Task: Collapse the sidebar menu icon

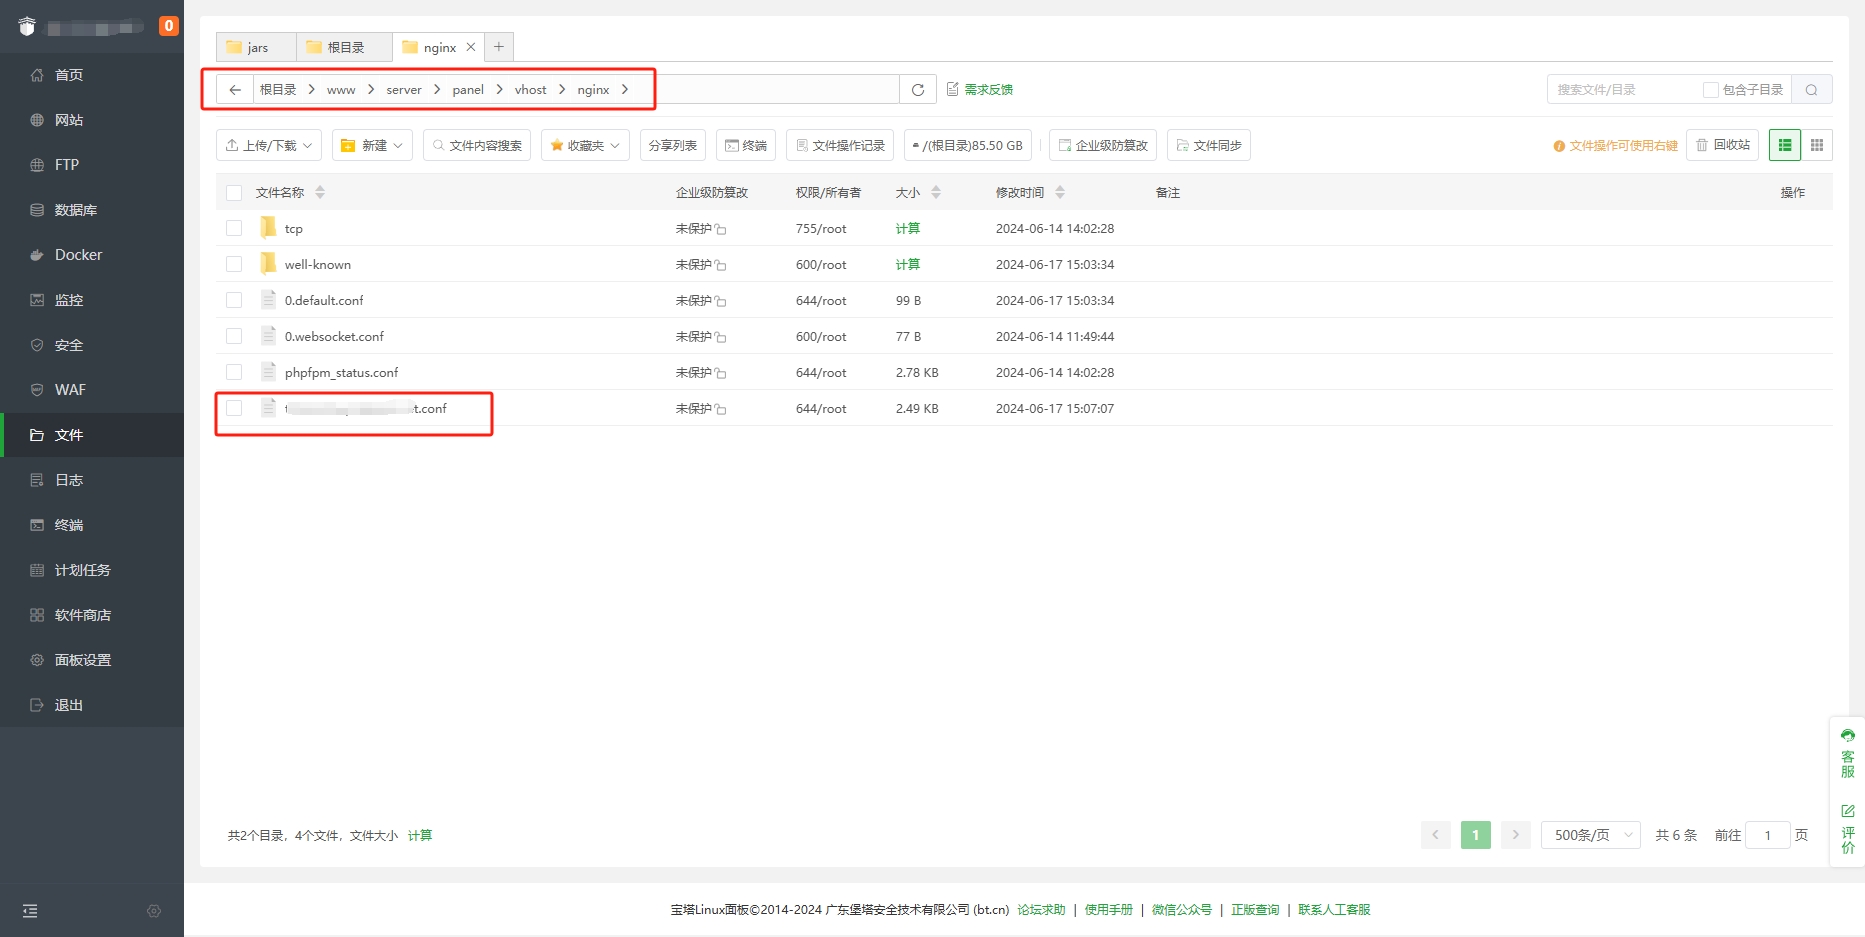Action: tap(30, 911)
